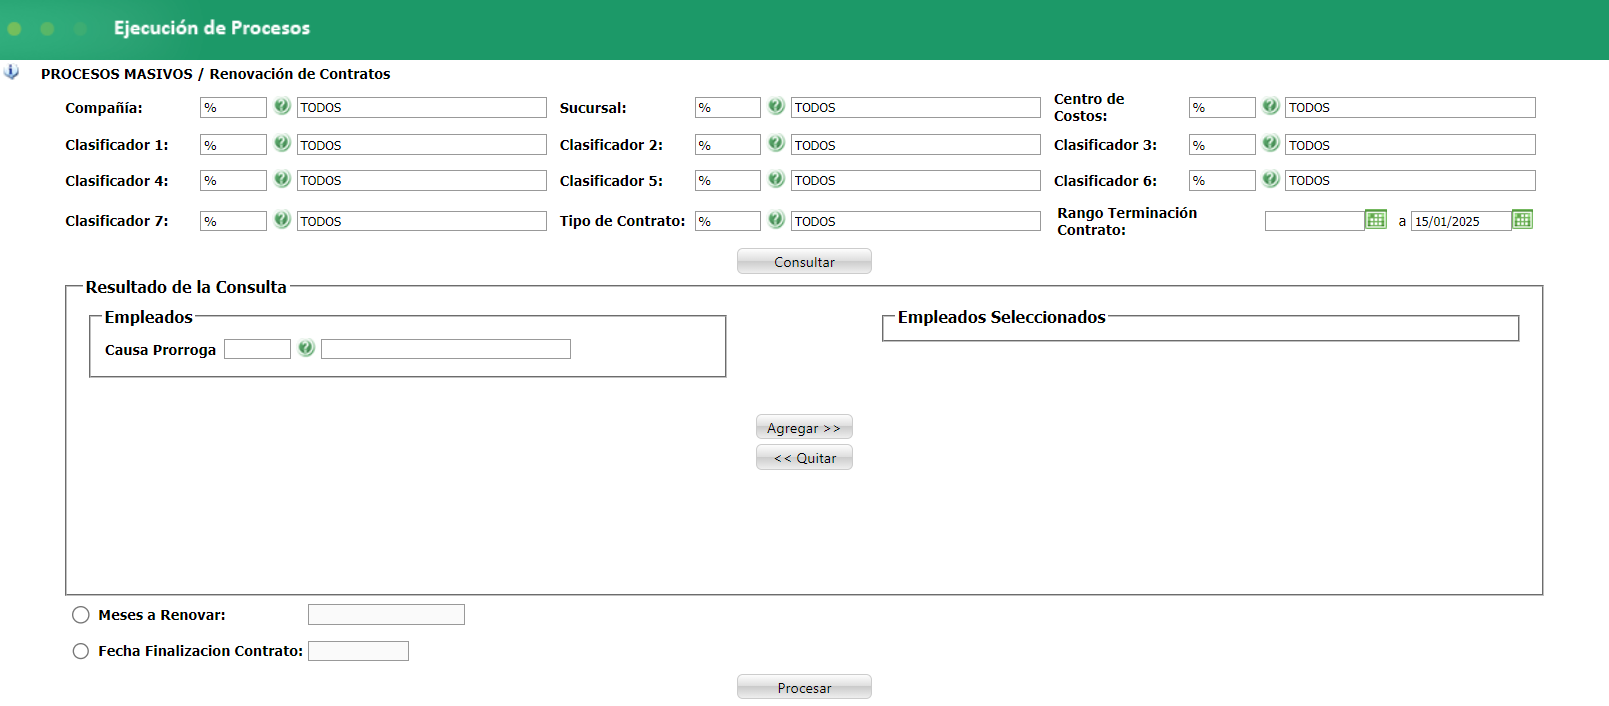Click the Consultar button
The height and width of the screenshot is (706, 1609).
[x=804, y=261]
